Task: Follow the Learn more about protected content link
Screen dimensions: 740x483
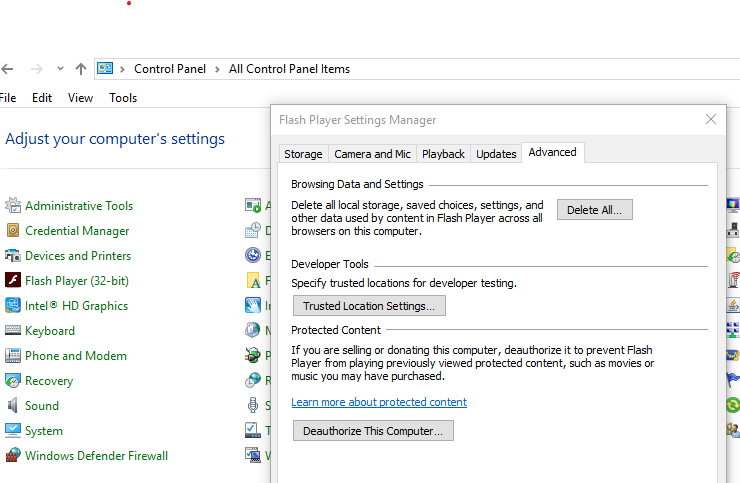Action: point(379,402)
